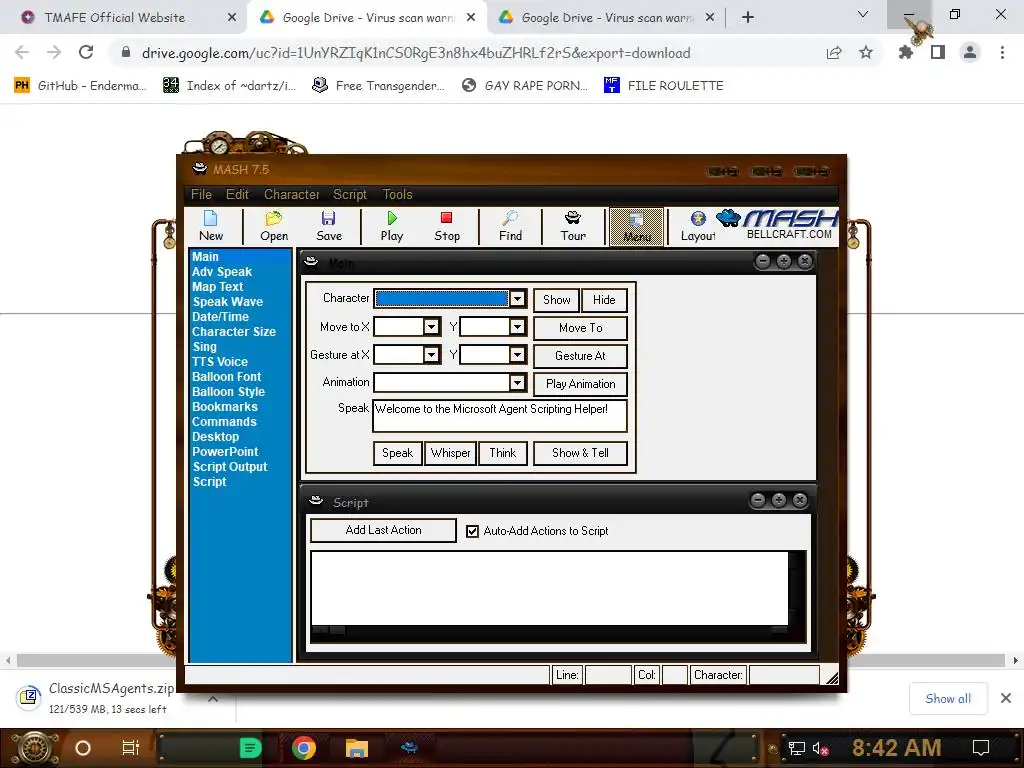1024x768 pixels.
Task: Expand the Script panel with its plus icon
Action: click(778, 500)
